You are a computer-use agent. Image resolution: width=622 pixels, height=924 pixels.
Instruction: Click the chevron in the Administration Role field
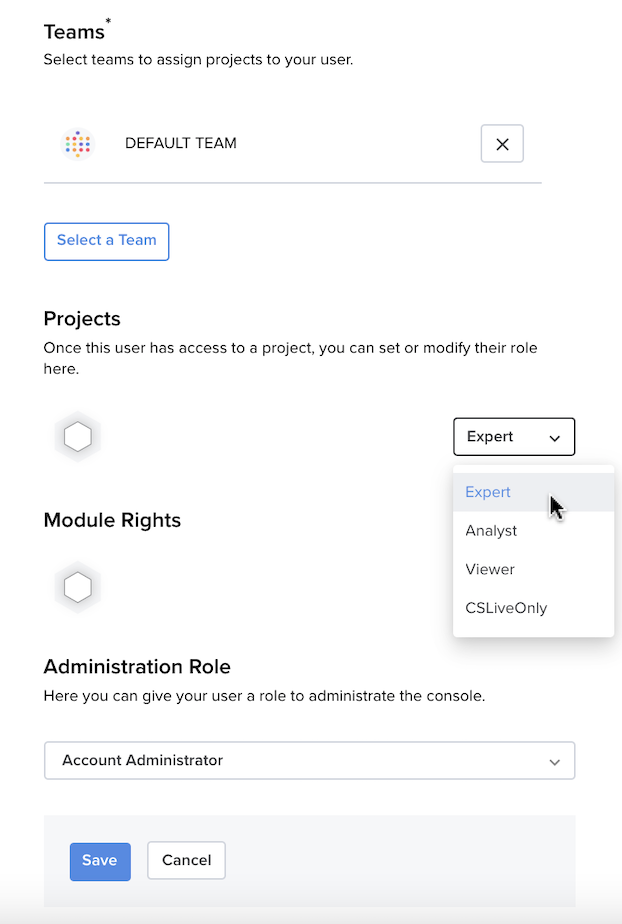(554, 763)
